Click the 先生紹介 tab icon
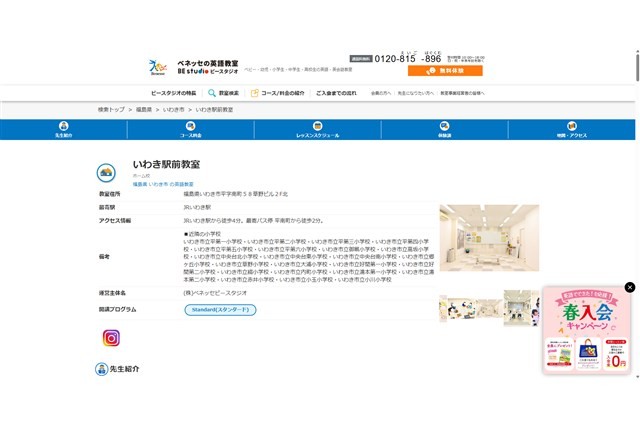Screen dimensions: 640x427 64,126
